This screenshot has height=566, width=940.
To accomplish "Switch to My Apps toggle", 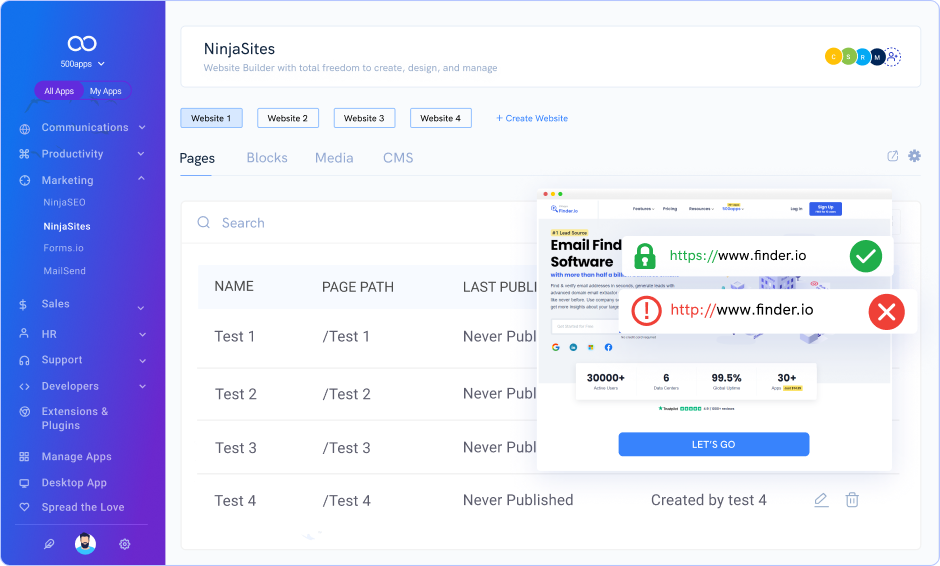I will pyautogui.click(x=106, y=91).
